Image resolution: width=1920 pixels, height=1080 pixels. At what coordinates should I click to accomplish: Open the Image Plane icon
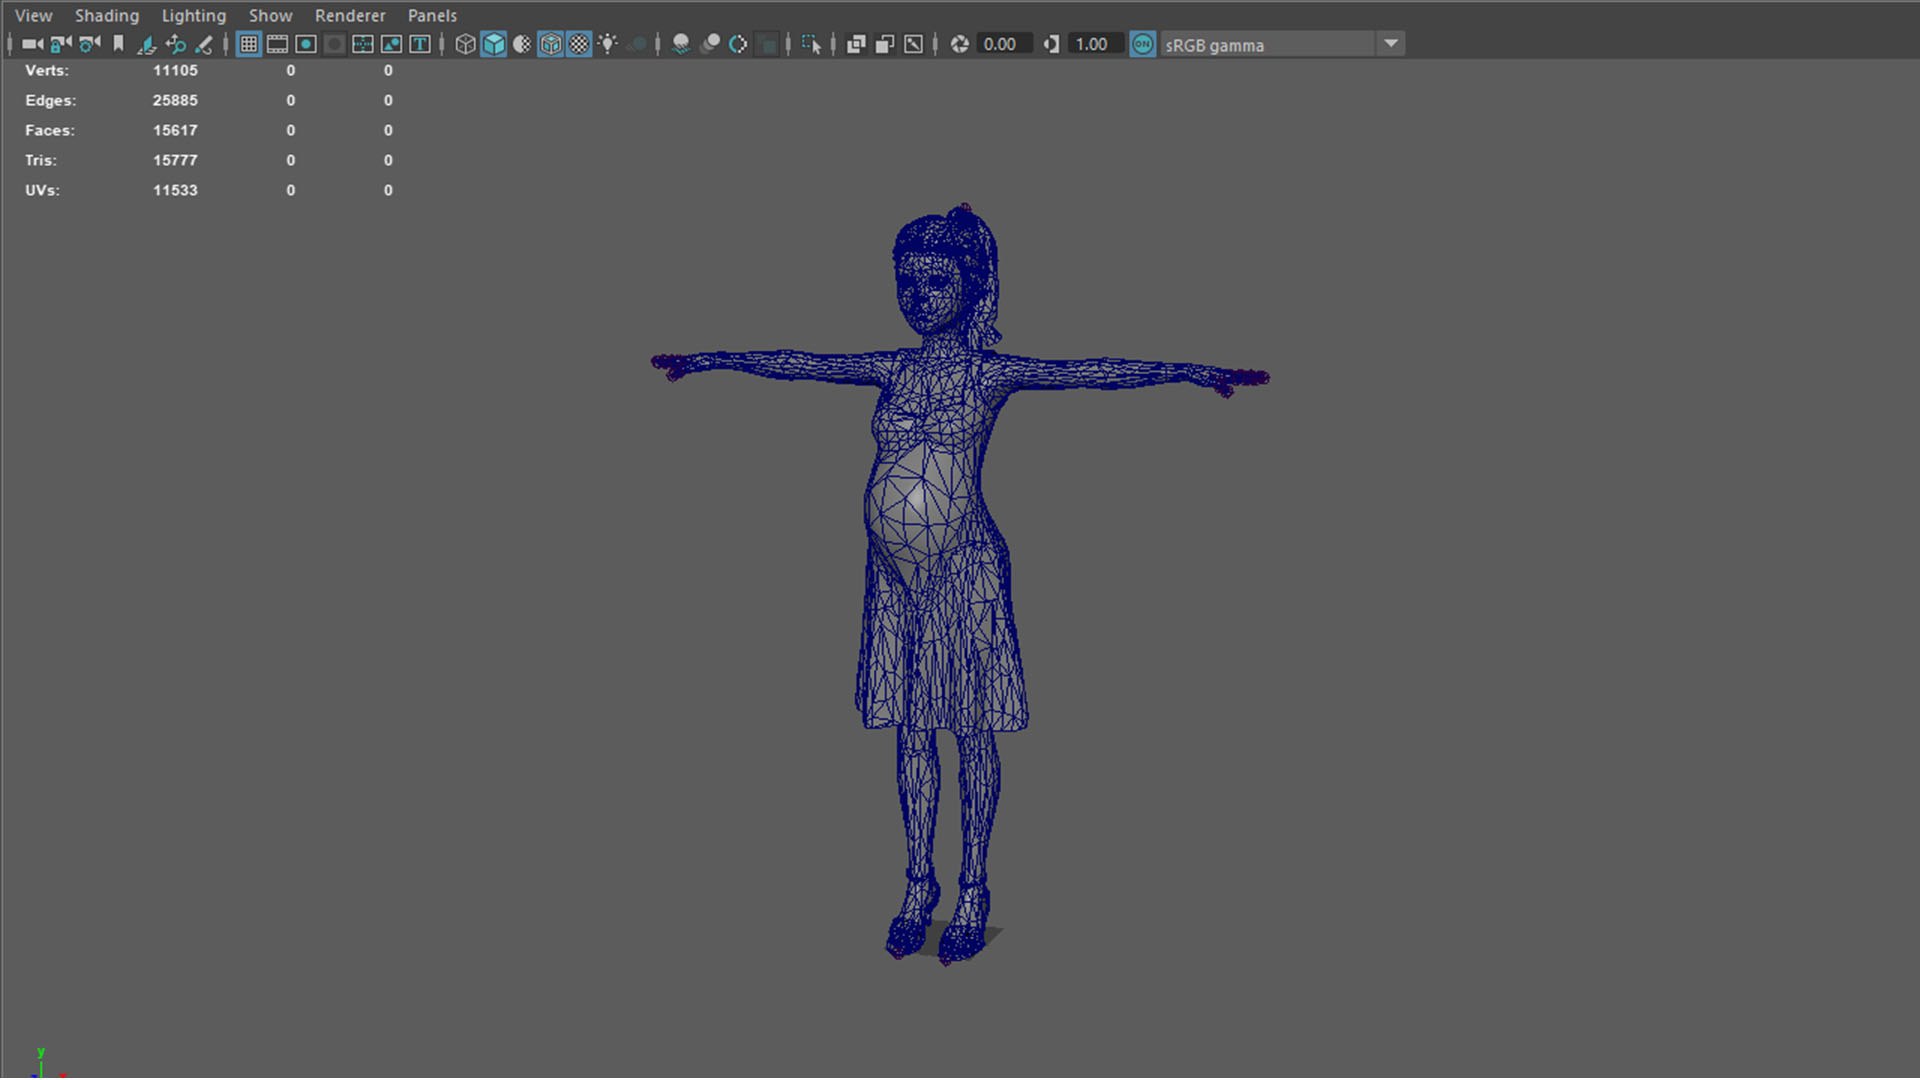click(147, 44)
